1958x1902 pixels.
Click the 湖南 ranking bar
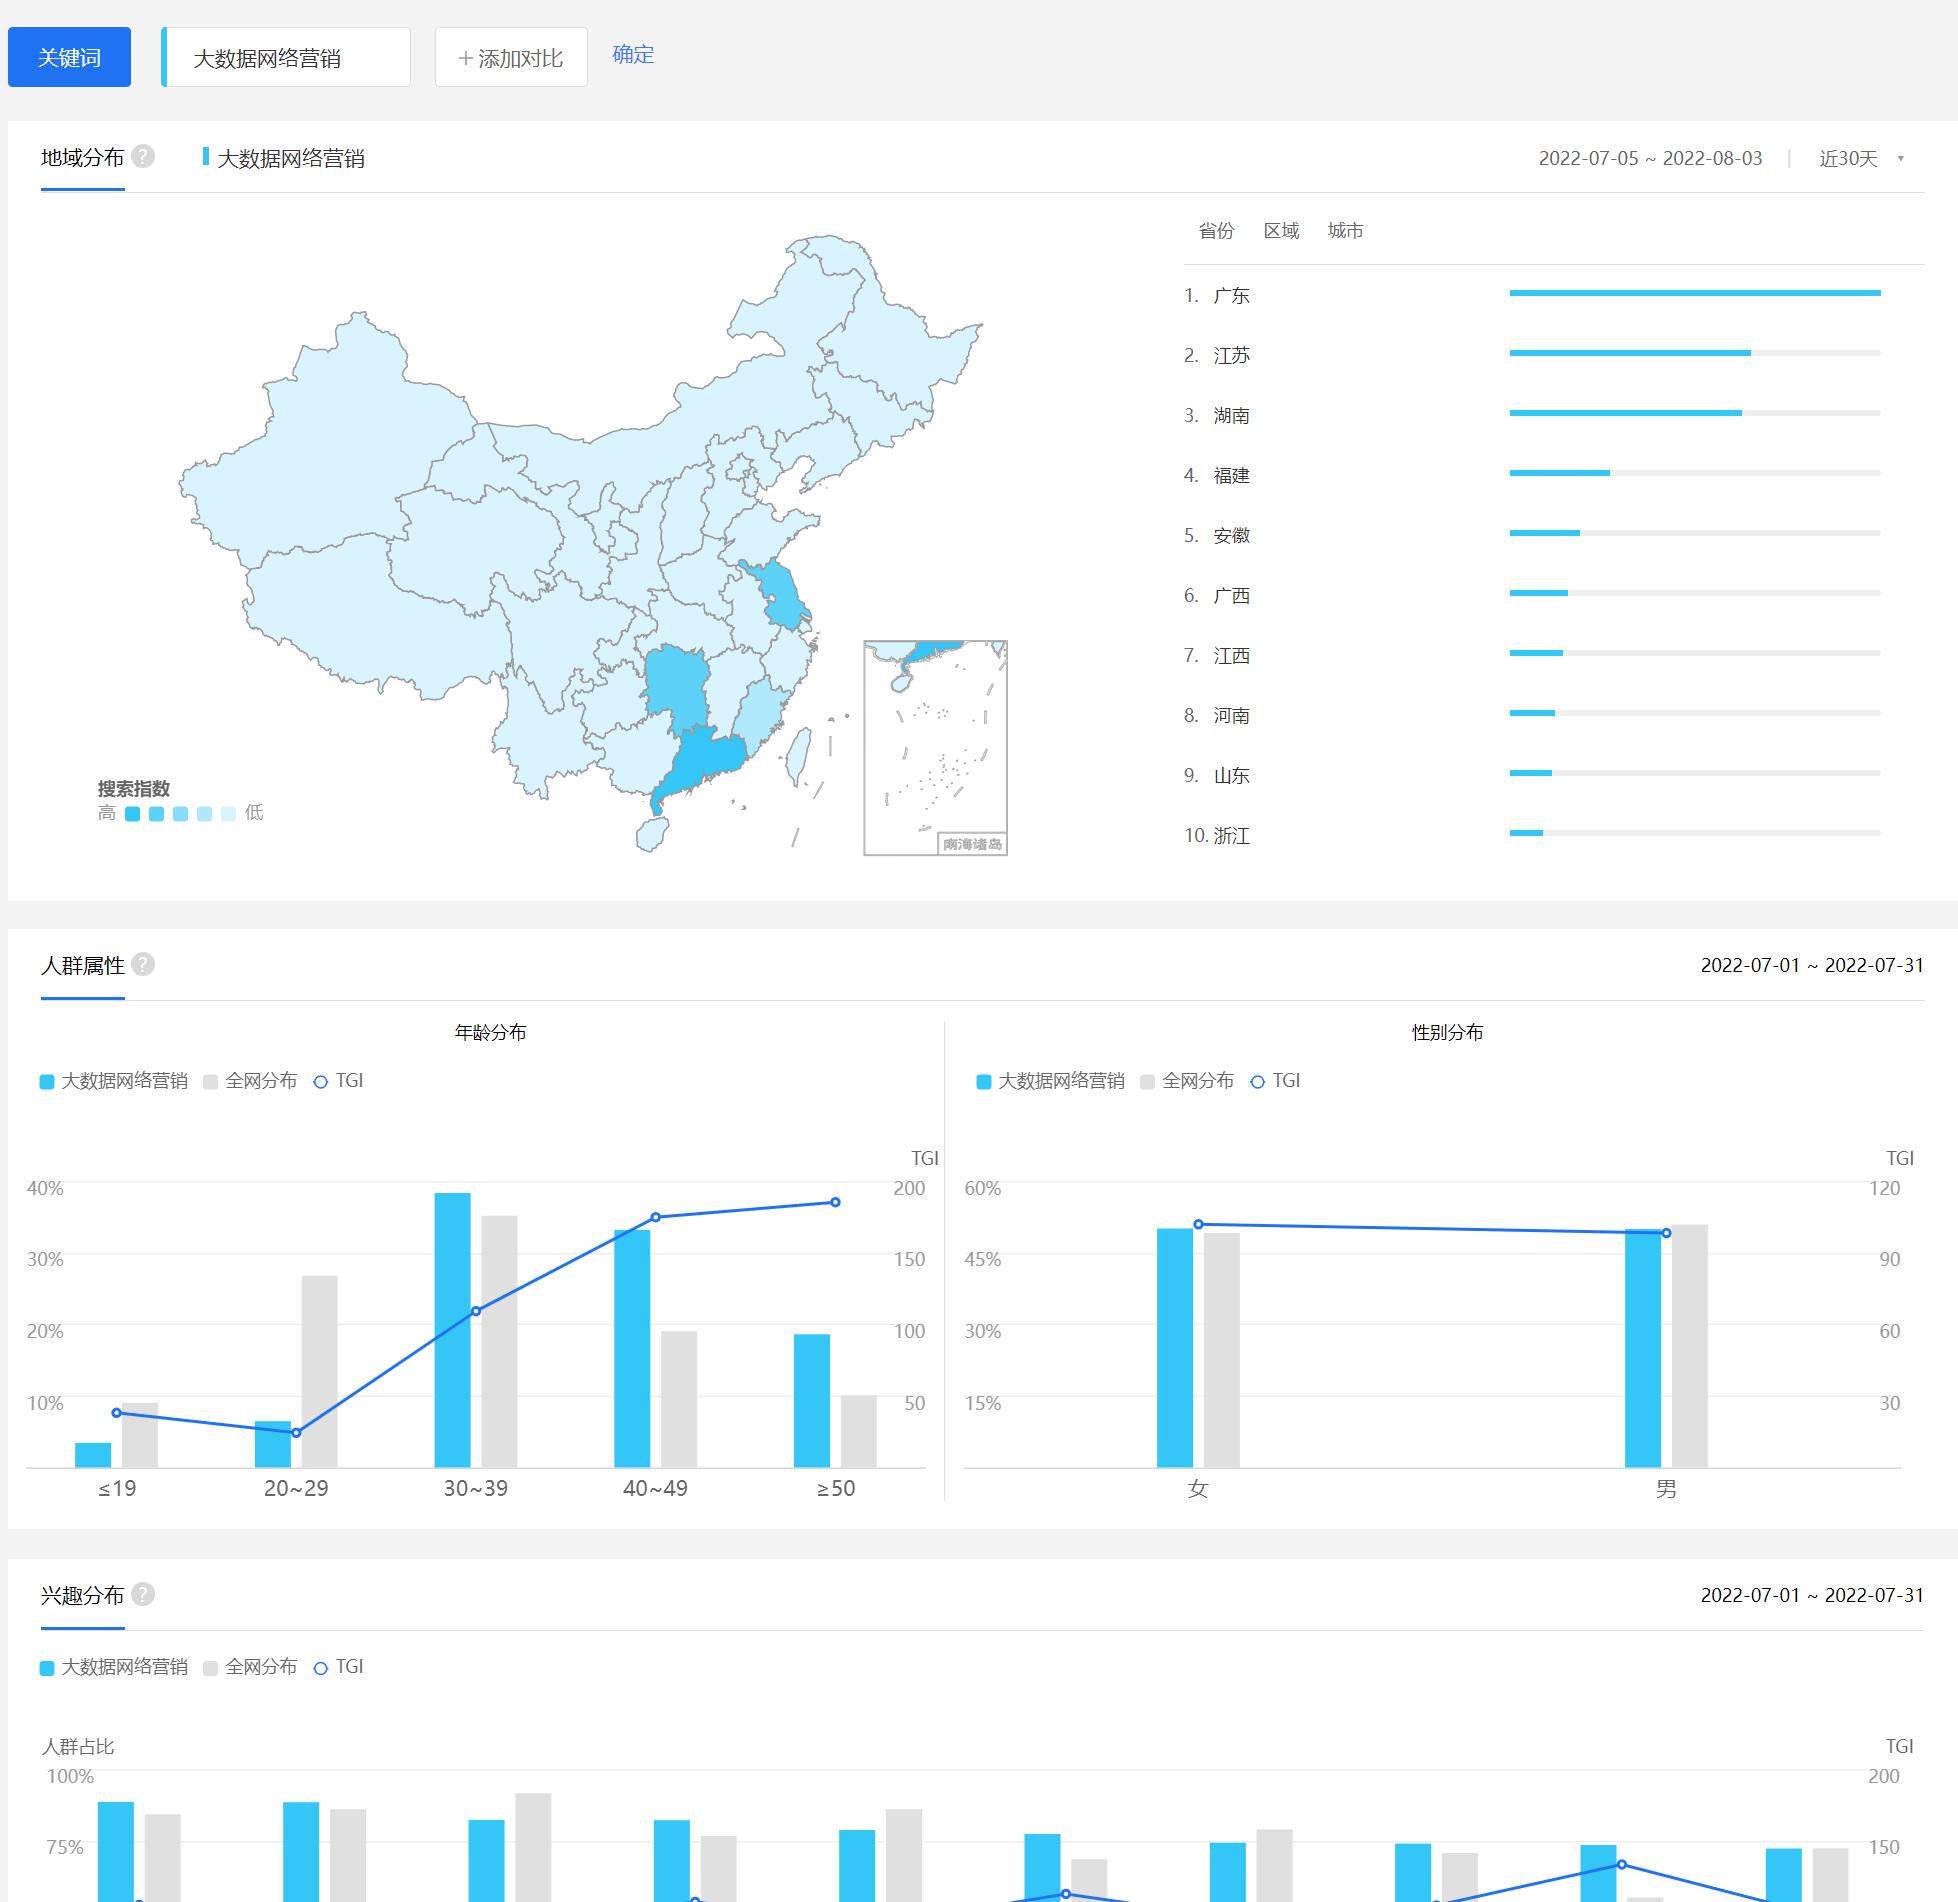click(x=1695, y=413)
